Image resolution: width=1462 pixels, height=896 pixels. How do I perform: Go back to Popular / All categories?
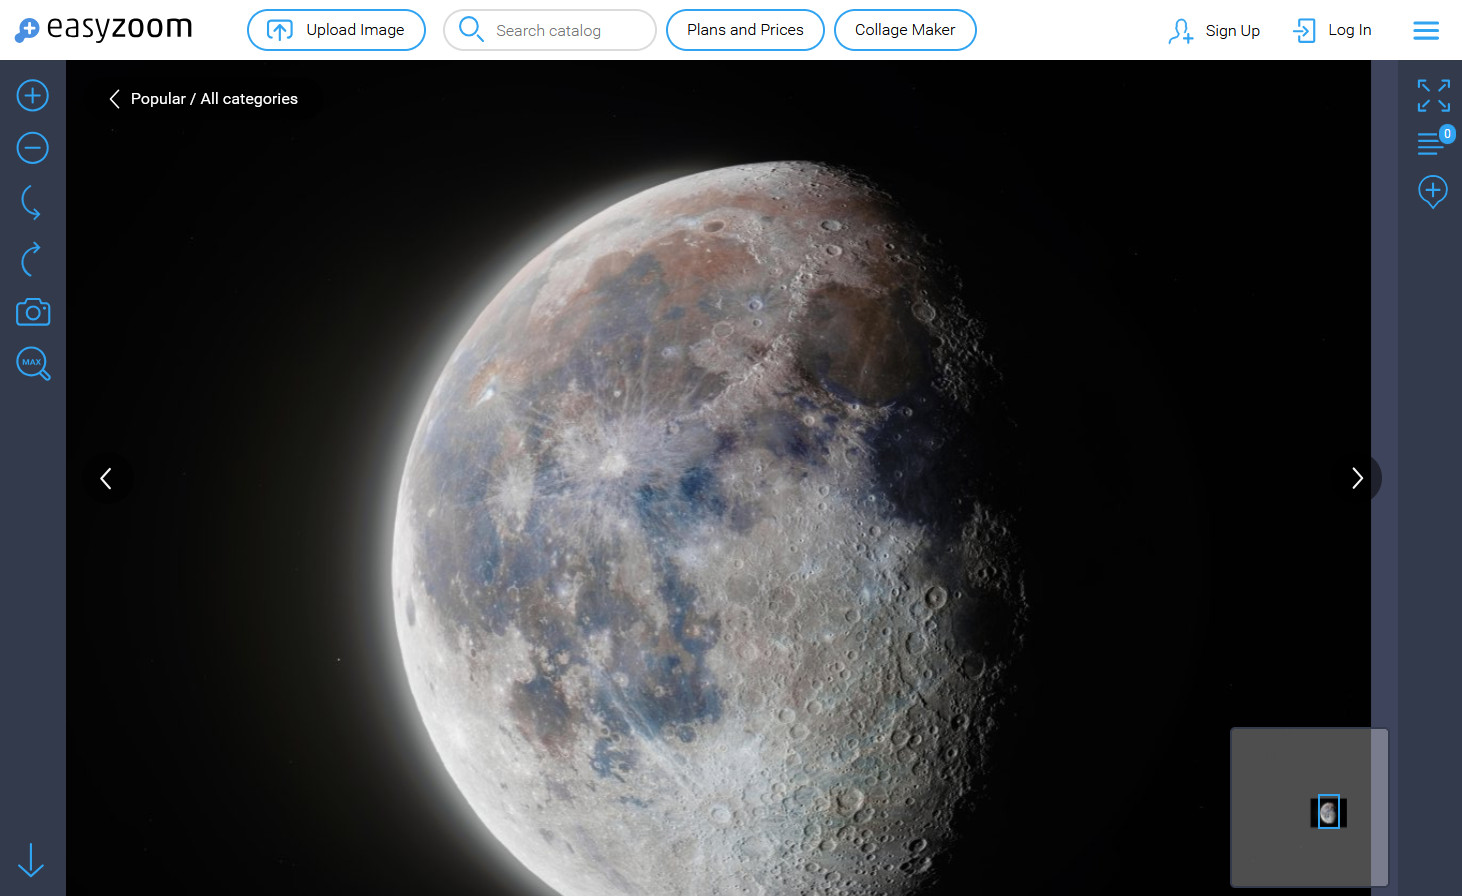[203, 99]
